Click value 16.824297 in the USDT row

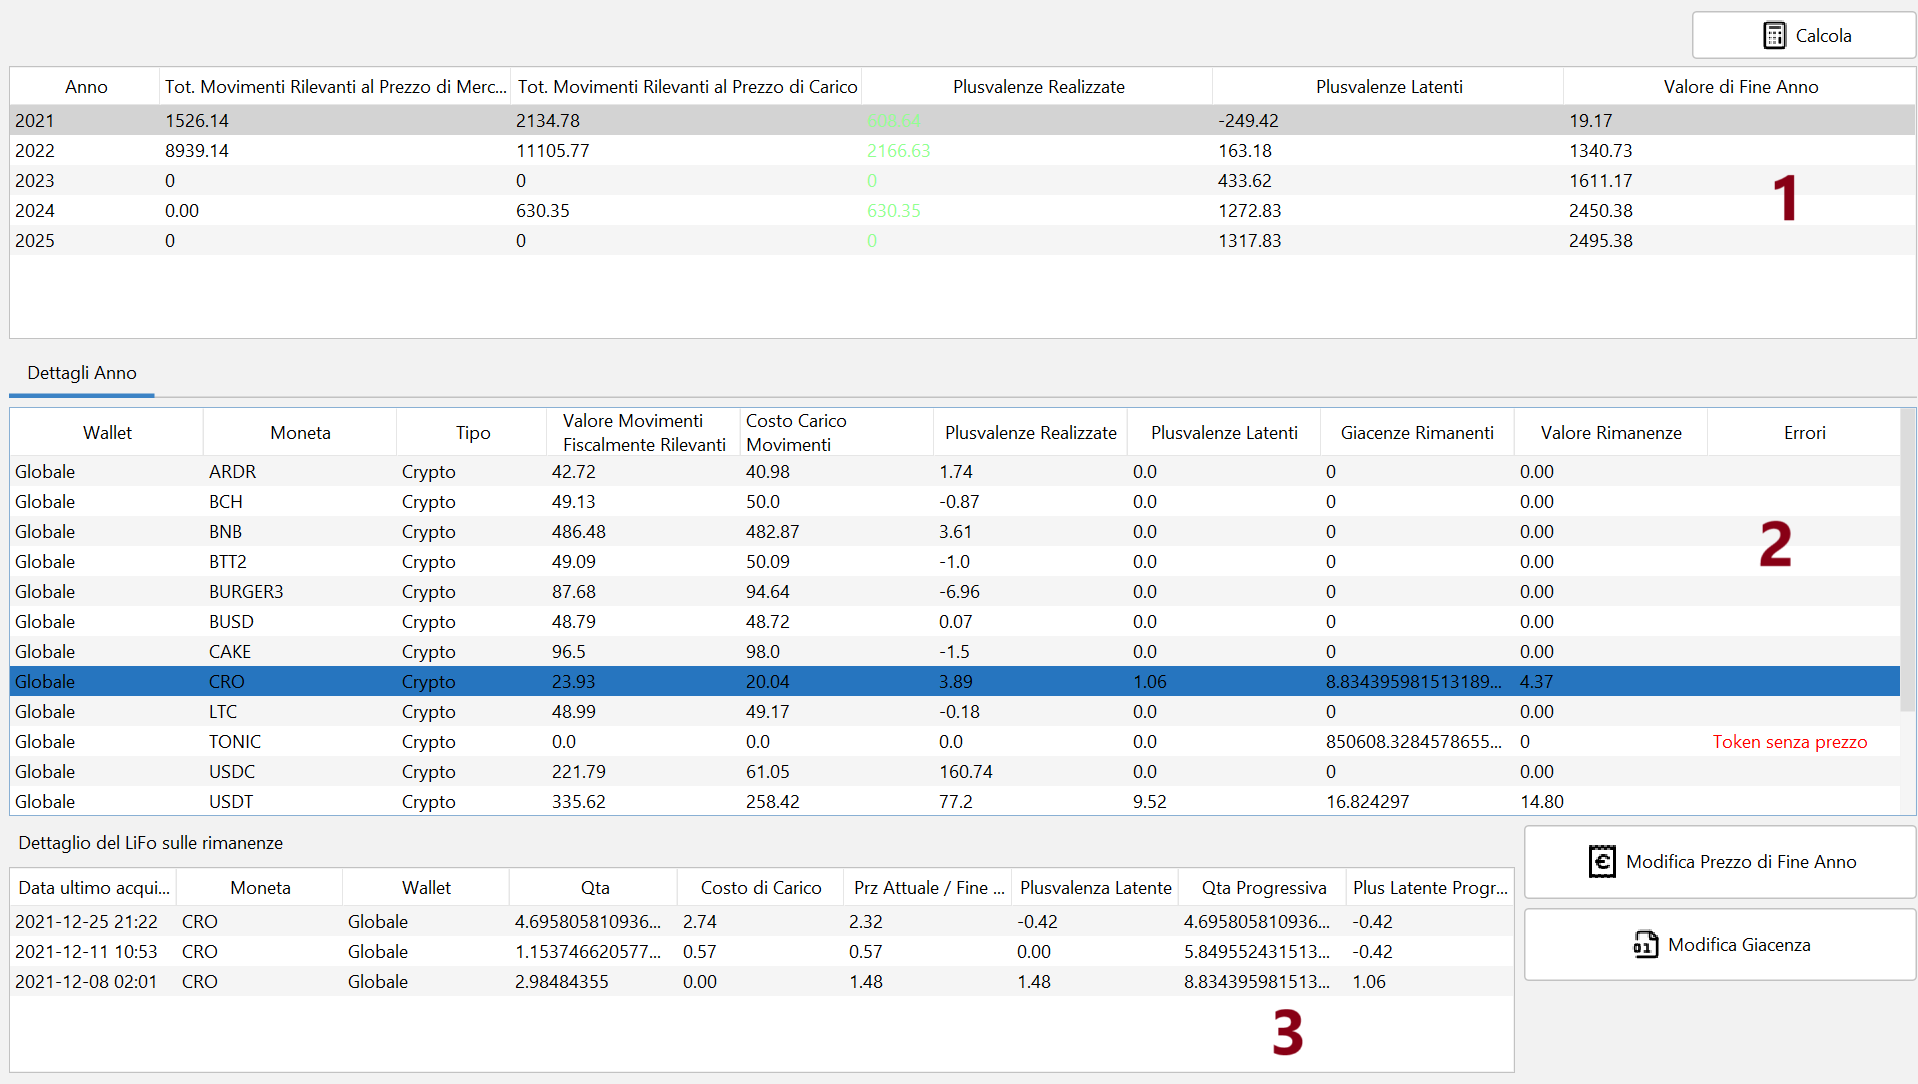point(1367,802)
